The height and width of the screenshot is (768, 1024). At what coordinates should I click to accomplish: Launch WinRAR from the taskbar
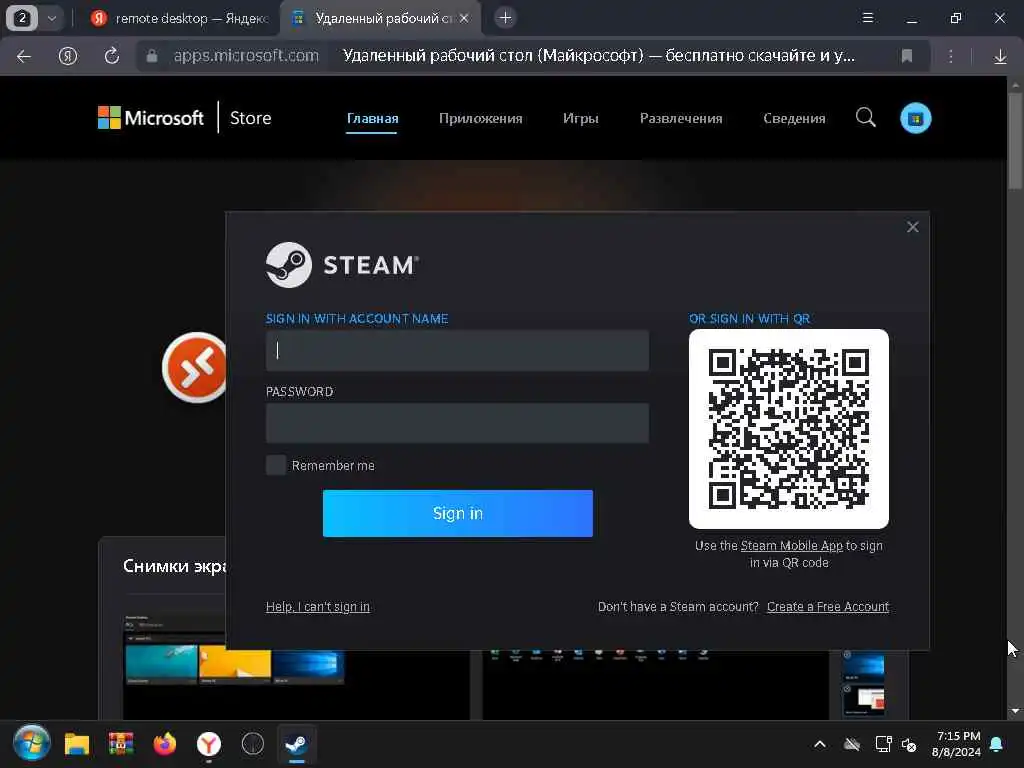click(x=121, y=744)
